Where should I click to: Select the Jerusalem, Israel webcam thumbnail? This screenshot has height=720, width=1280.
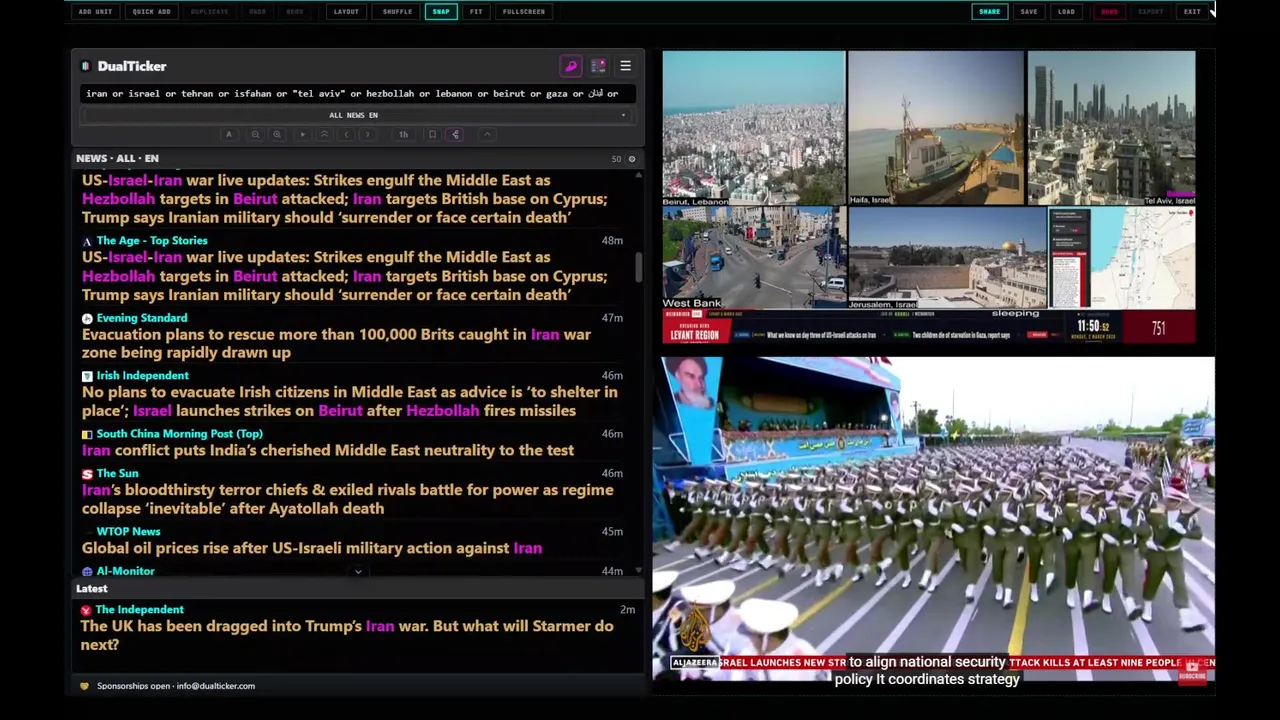pyautogui.click(x=947, y=259)
